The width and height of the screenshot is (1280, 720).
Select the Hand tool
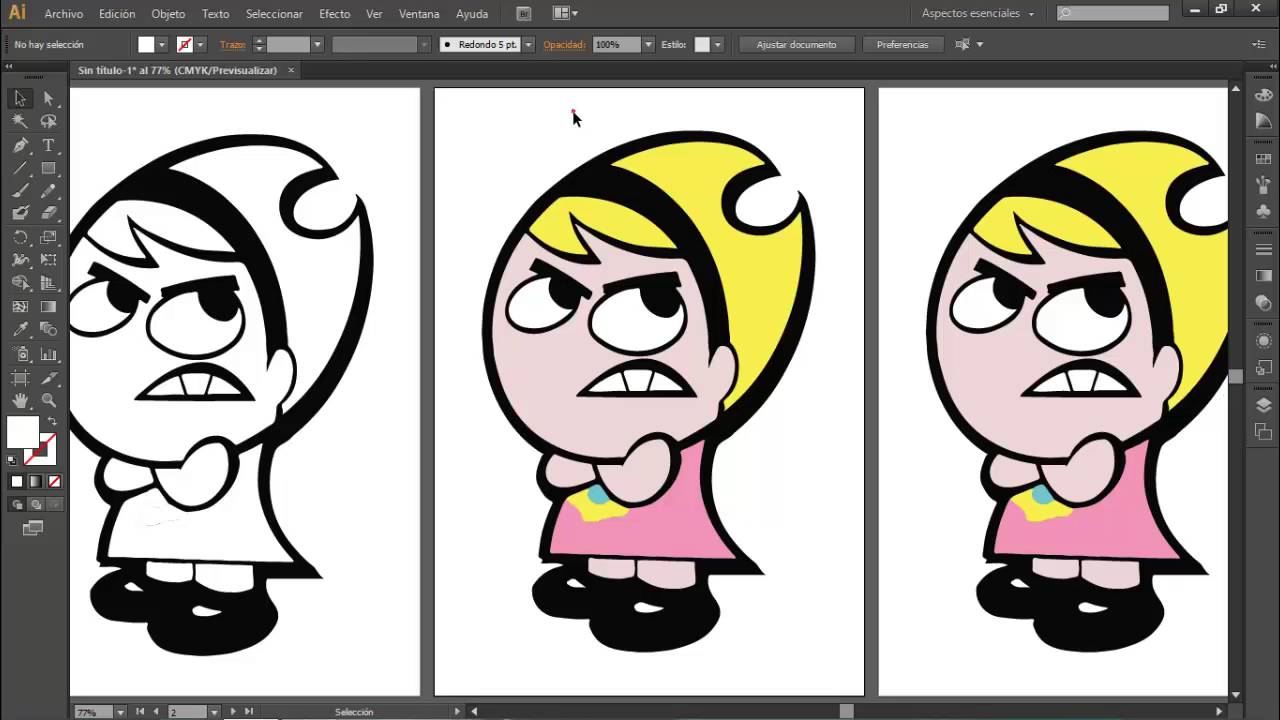click(20, 401)
